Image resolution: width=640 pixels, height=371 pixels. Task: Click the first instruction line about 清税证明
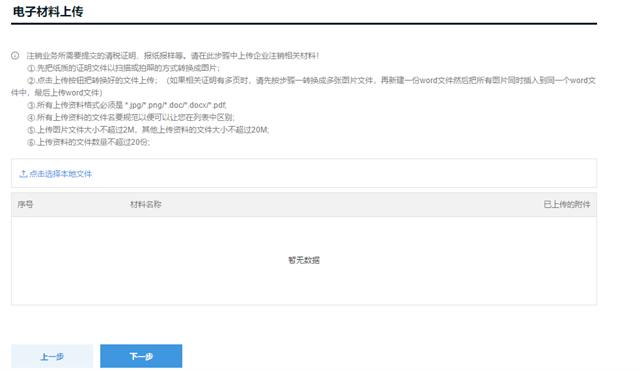(x=173, y=56)
